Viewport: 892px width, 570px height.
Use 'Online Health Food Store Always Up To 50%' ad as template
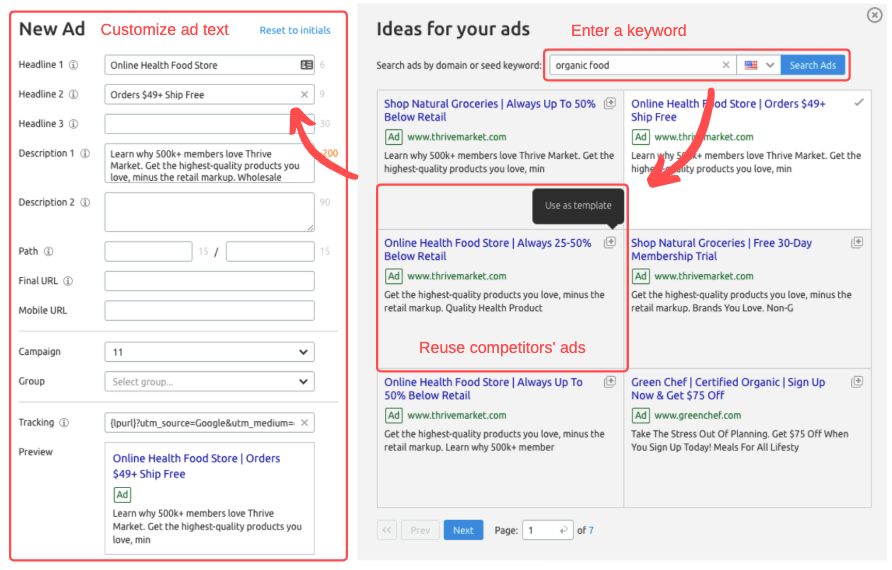610,382
